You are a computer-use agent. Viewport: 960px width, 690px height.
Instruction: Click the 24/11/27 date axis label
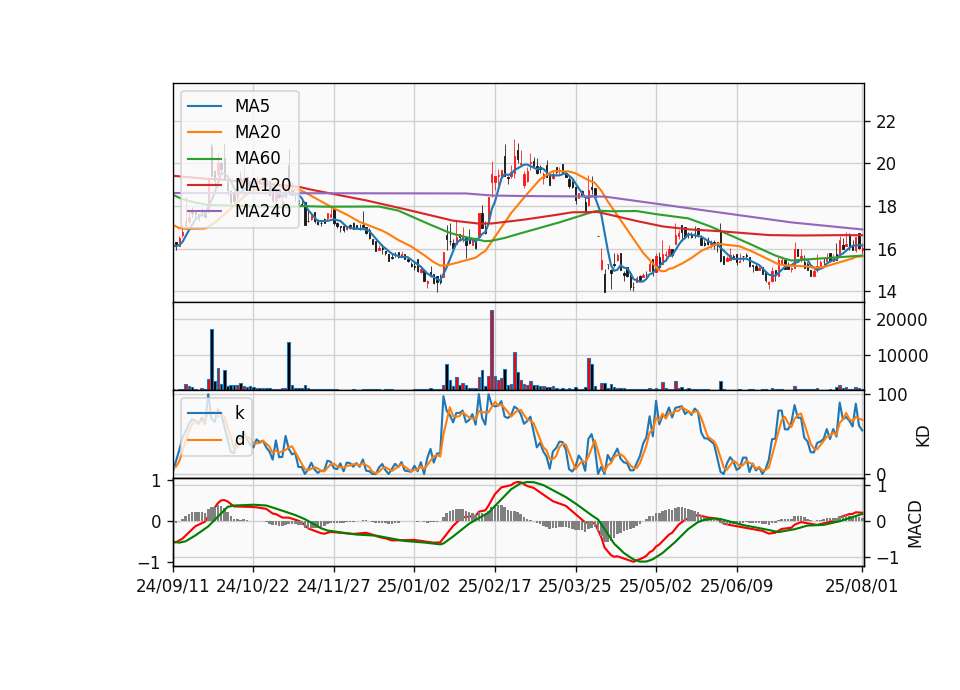pyautogui.click(x=334, y=586)
